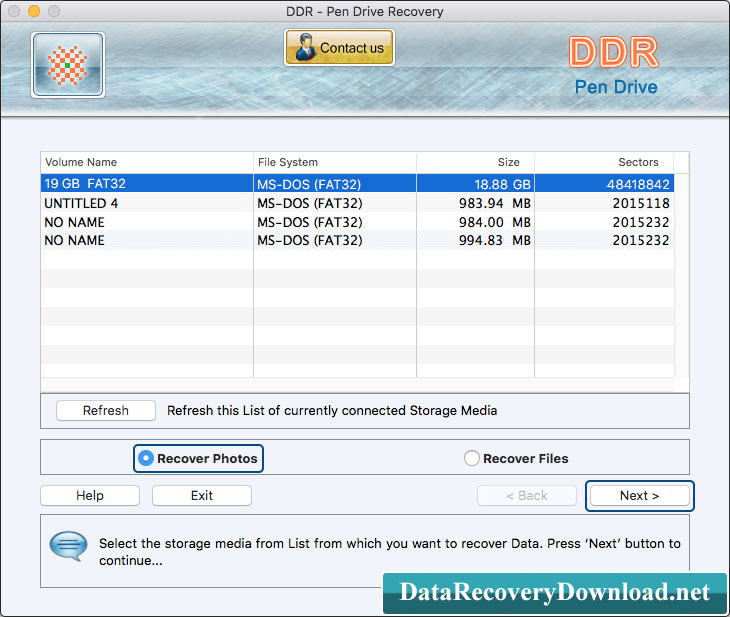Click the 983.94 MB size cell
730x617 pixels.
[475, 203]
